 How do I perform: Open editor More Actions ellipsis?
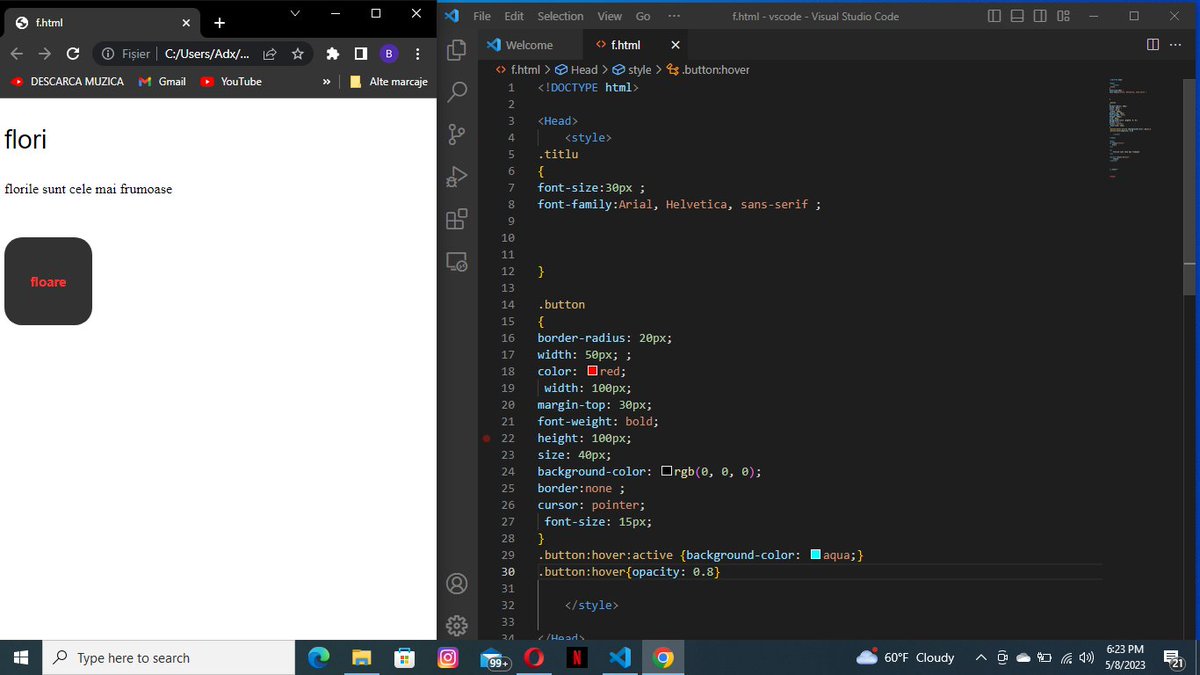point(1174,45)
